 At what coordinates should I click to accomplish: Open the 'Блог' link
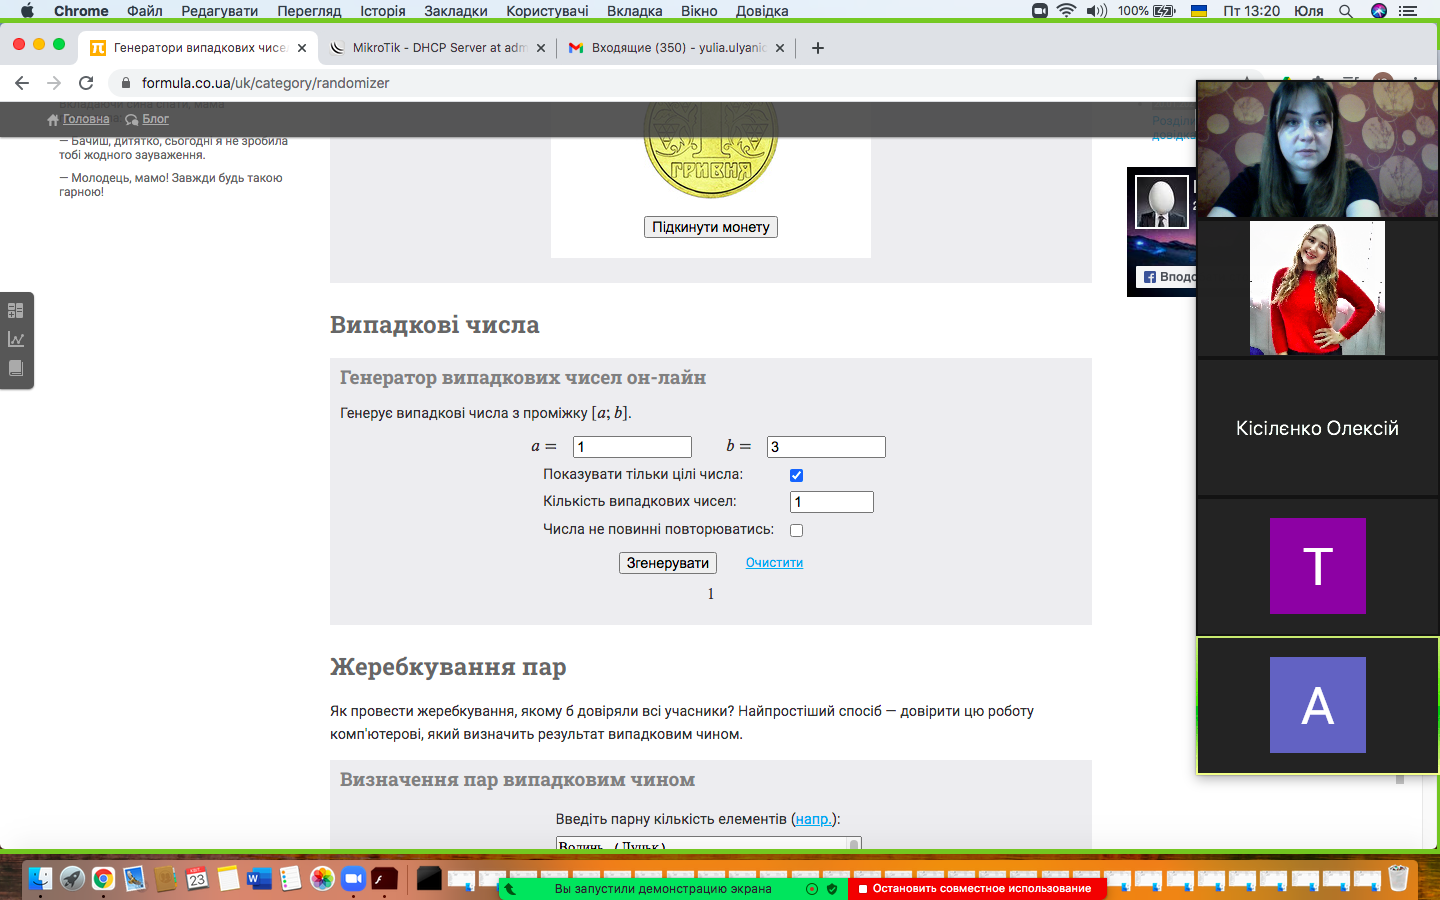pos(155,119)
